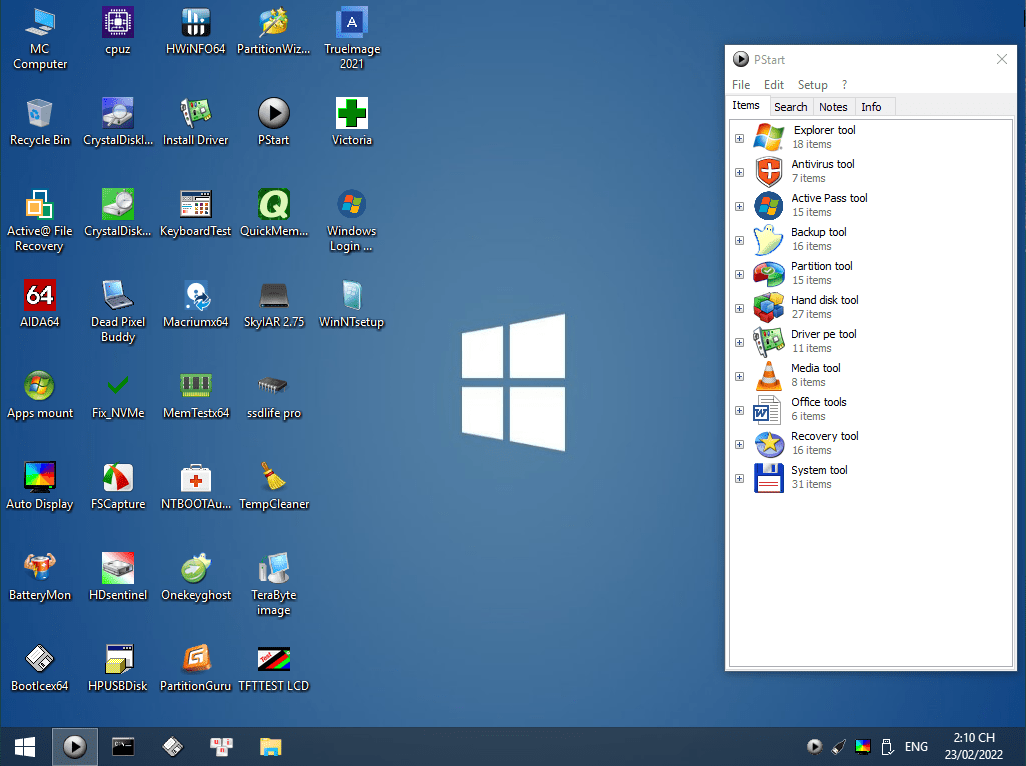Select the MemTestx64 icon
Image resolution: width=1026 pixels, height=766 pixels.
[196, 394]
